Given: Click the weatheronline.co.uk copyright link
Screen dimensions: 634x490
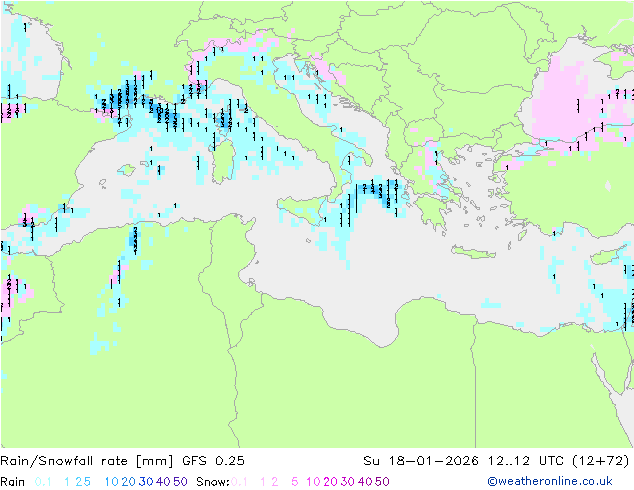Looking at the screenshot, I should (x=550, y=481).
